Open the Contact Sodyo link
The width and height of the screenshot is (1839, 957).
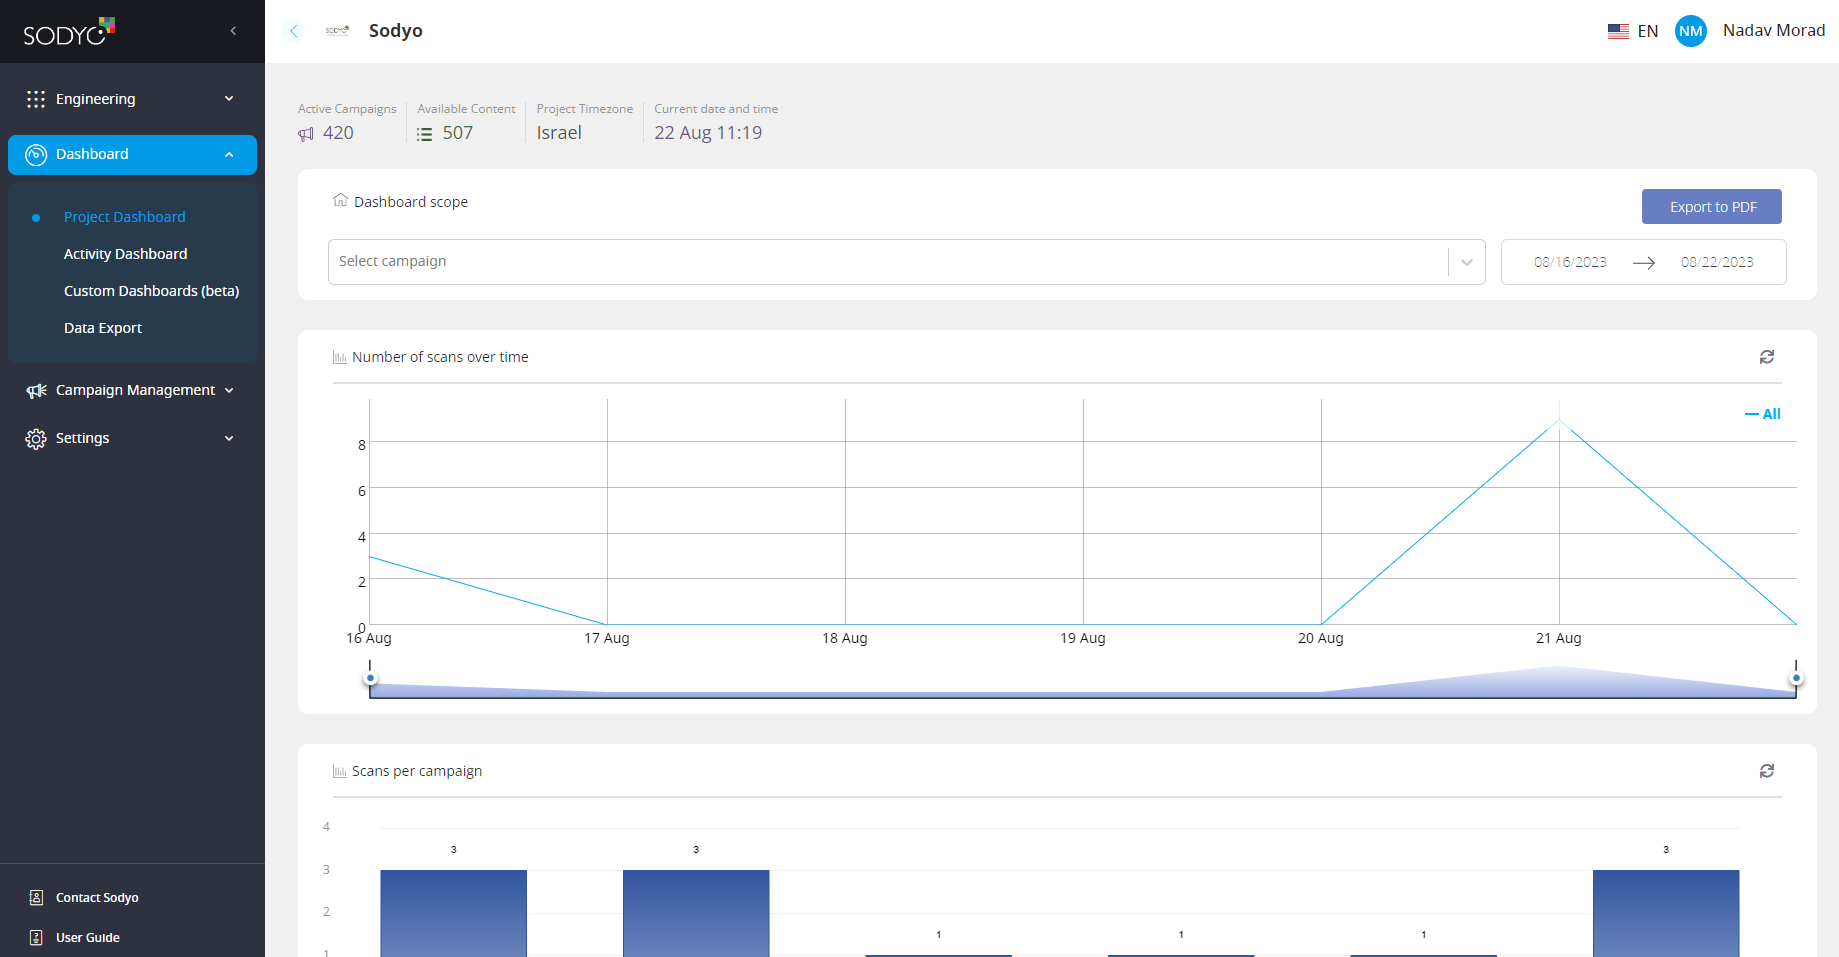pyautogui.click(x=97, y=898)
